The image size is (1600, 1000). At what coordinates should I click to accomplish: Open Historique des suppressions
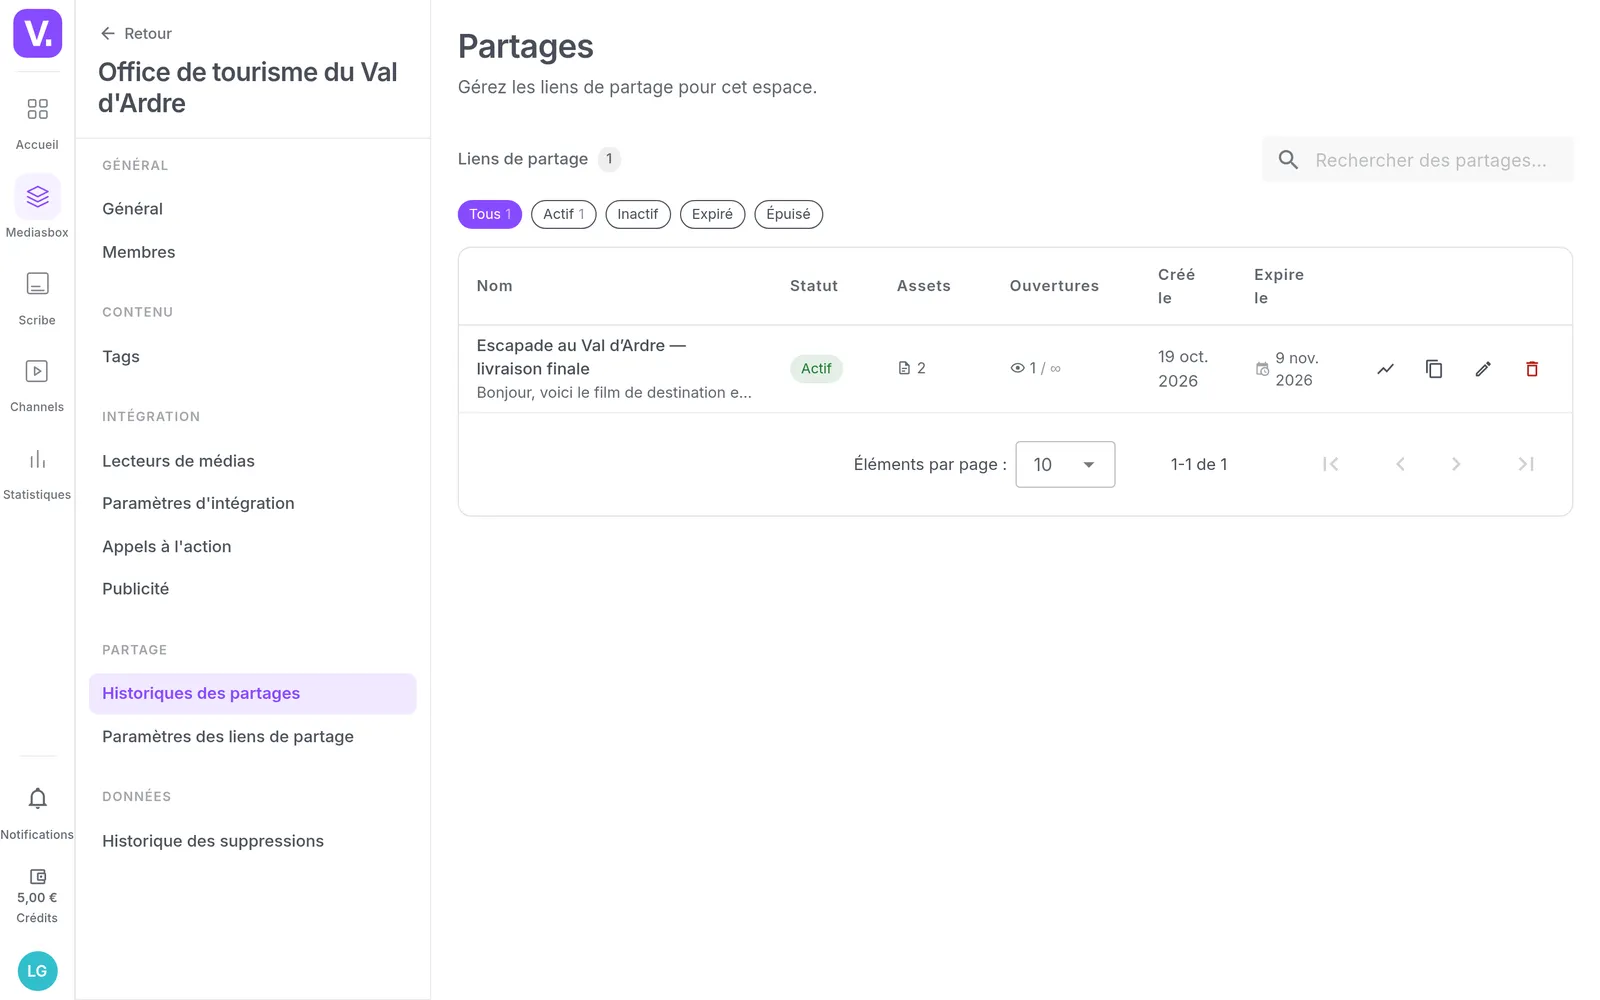tap(252, 841)
